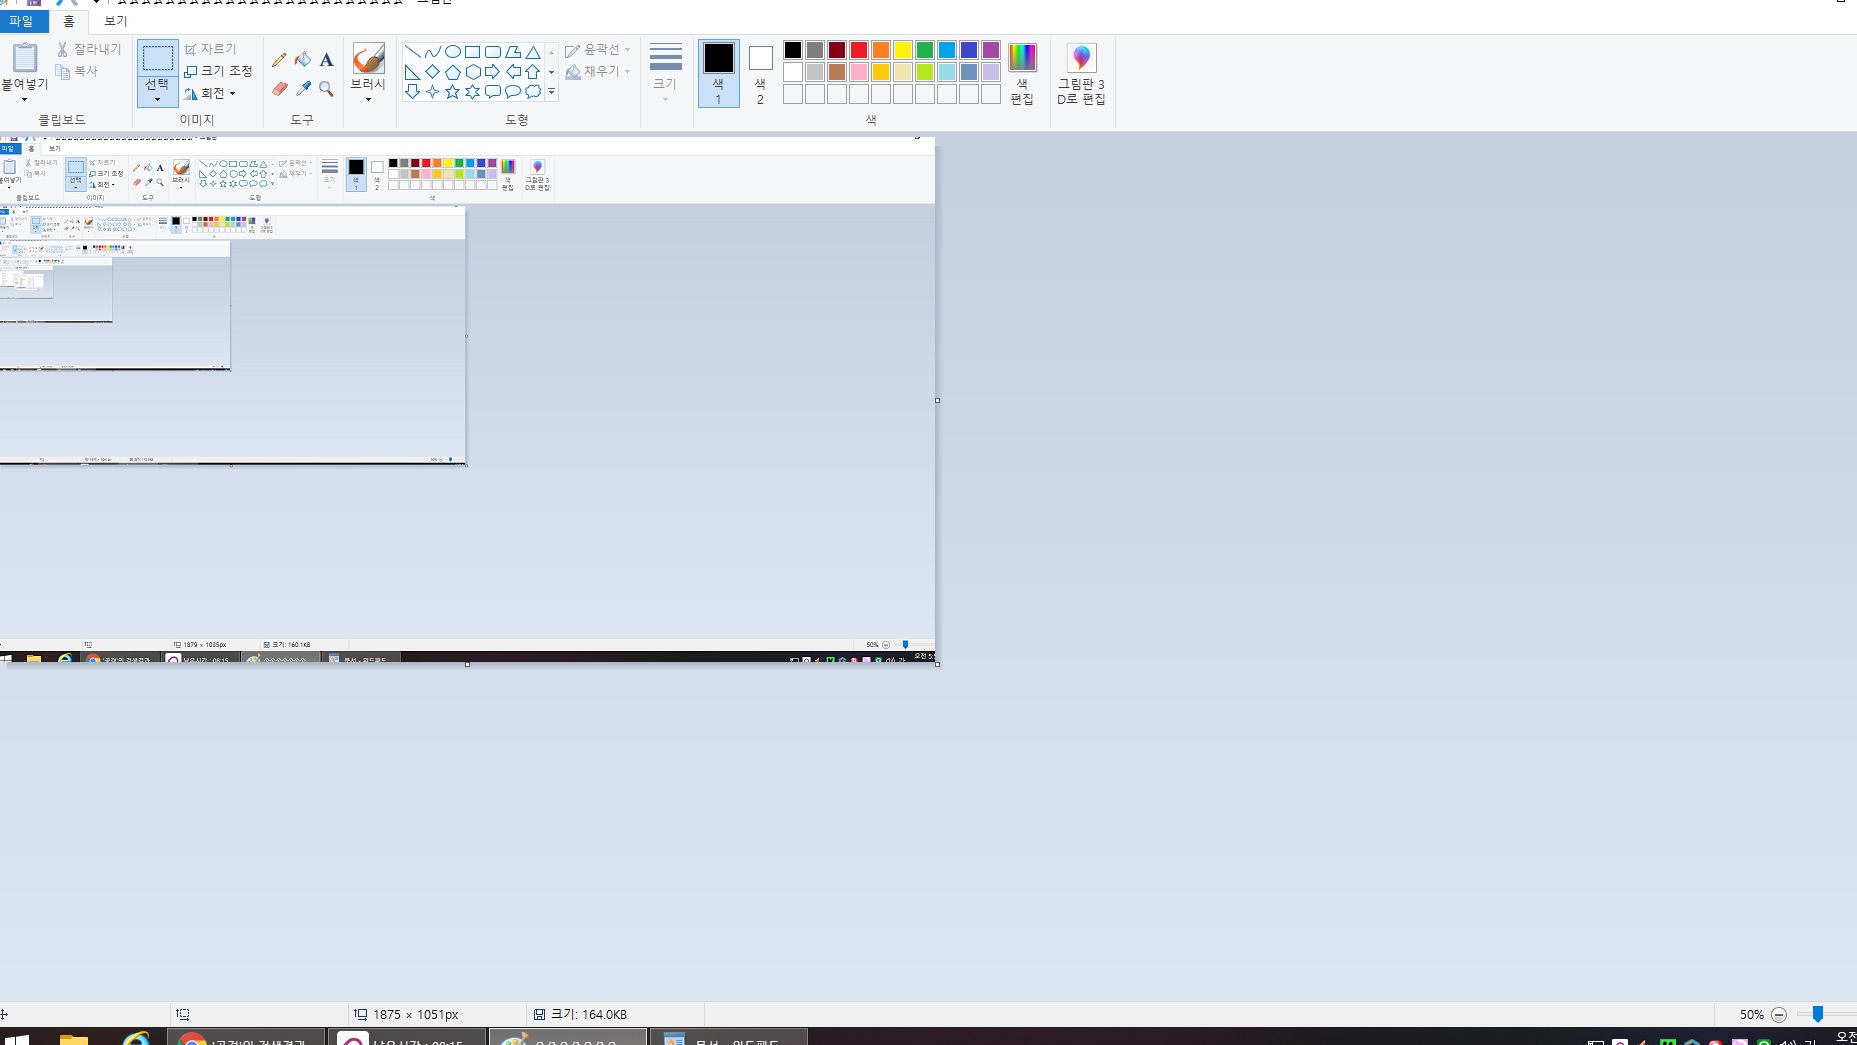The image size is (1857, 1045).
Task: Choose the 선택 rectangular selection tool
Action: coord(157,72)
